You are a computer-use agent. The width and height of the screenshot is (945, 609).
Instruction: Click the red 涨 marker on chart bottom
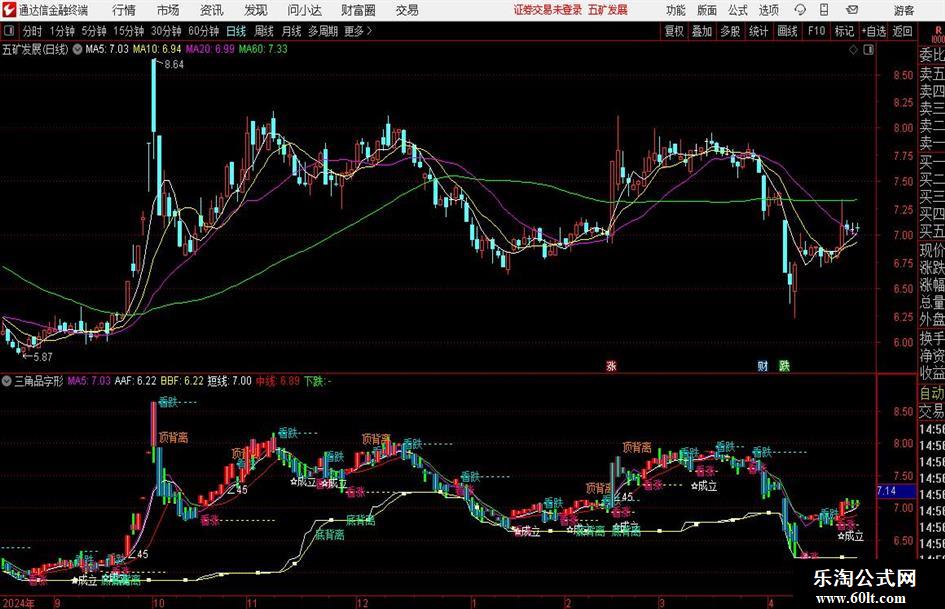611,365
